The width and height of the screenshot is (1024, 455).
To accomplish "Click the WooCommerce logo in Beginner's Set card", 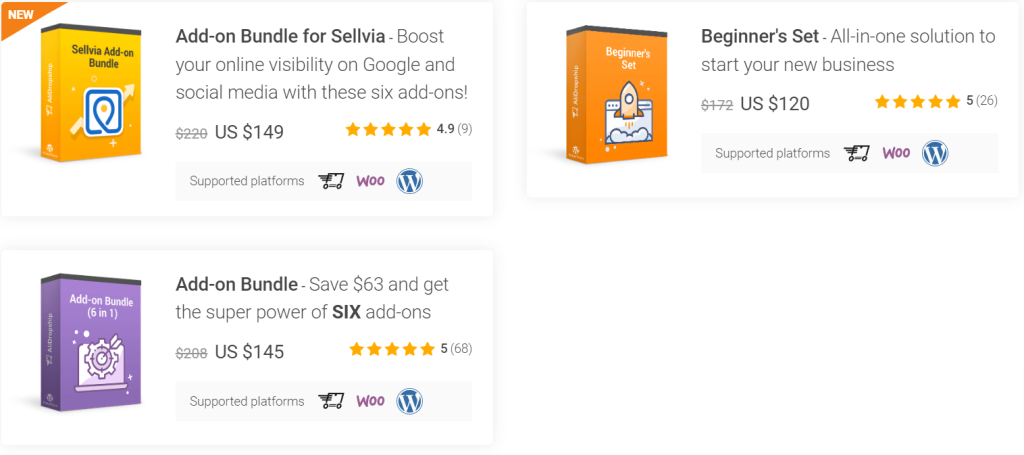I will [x=896, y=153].
